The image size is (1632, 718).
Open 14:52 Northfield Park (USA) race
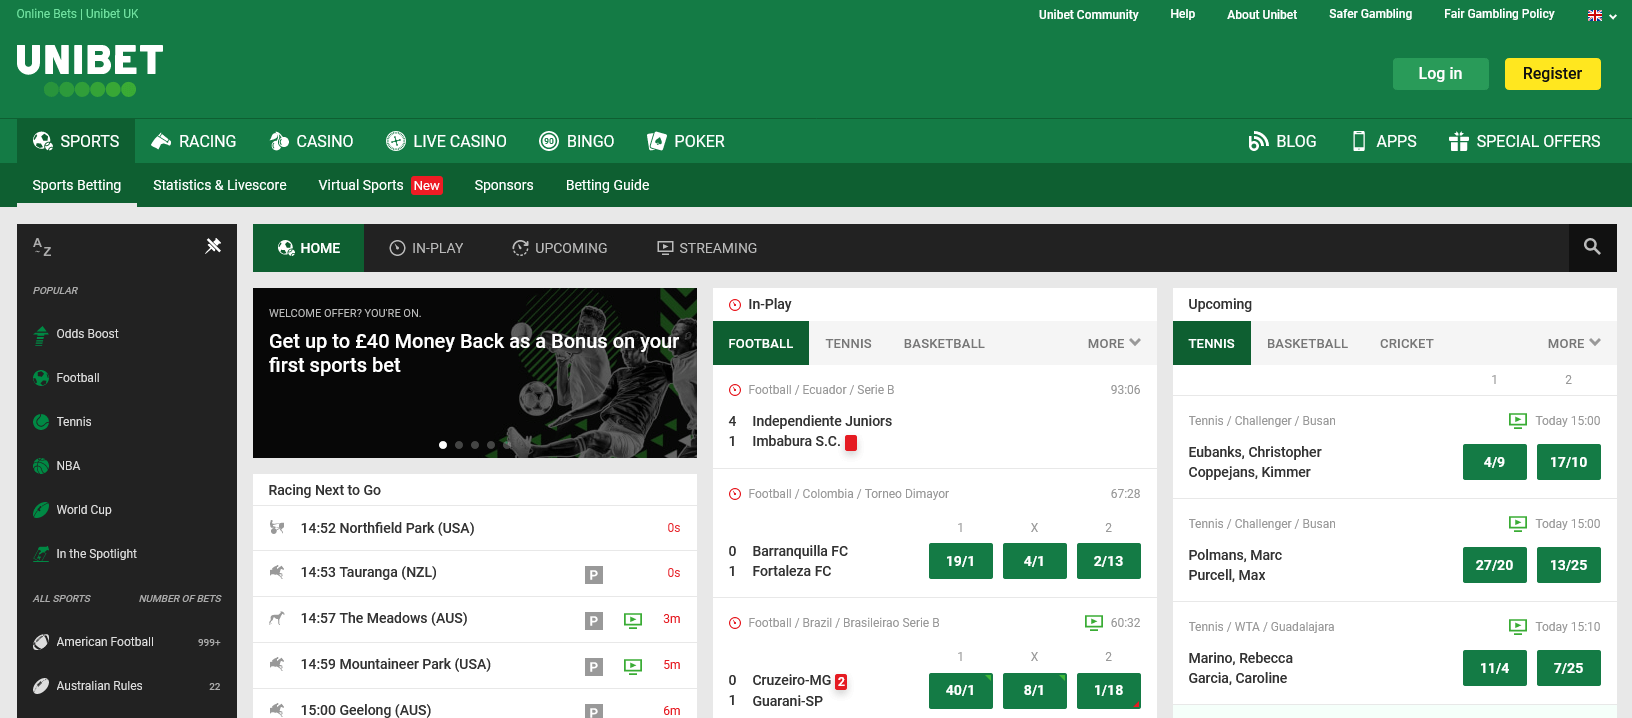pos(475,528)
